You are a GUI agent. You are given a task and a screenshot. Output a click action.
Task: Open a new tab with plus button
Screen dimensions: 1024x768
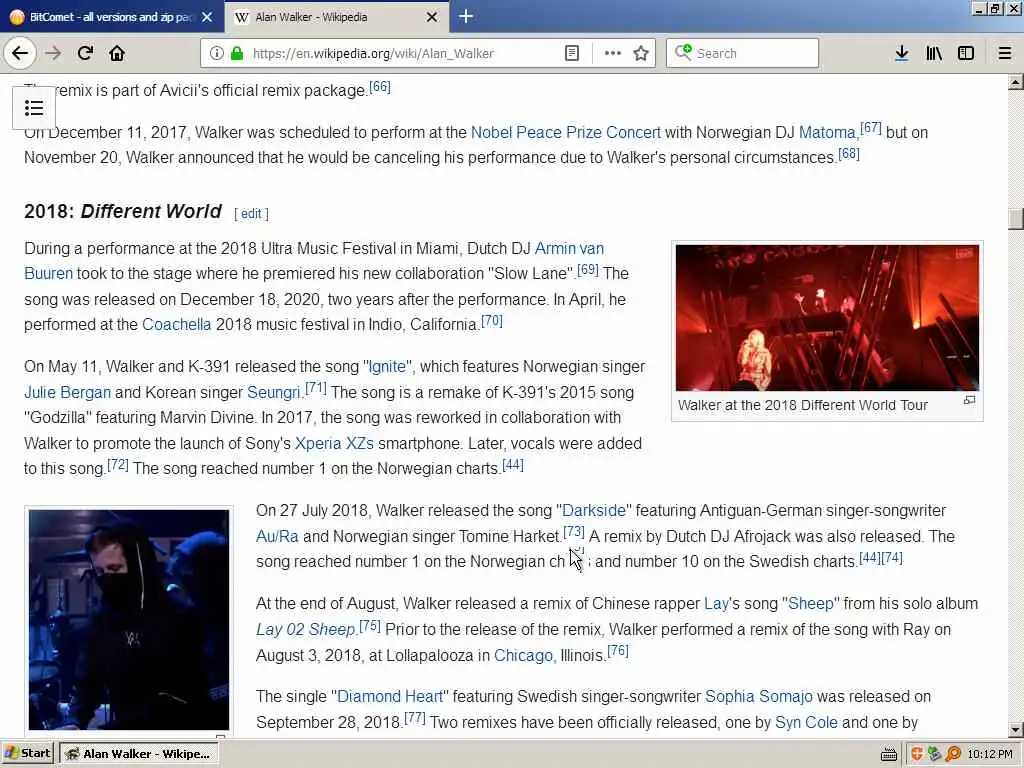pyautogui.click(x=466, y=16)
